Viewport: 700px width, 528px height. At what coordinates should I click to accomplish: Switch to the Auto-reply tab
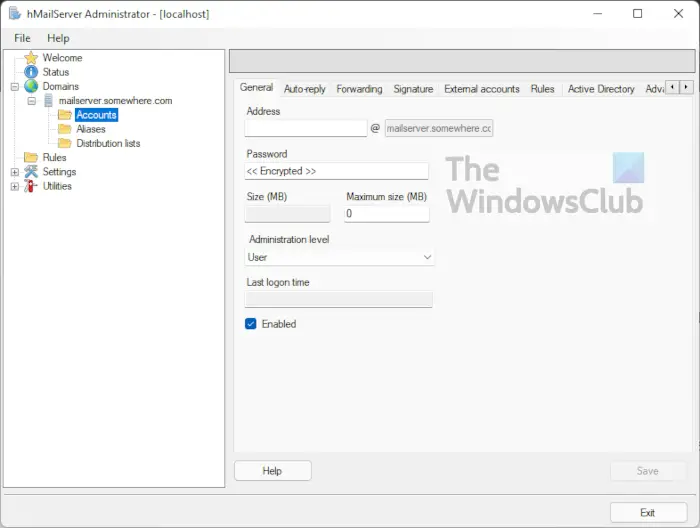304,89
